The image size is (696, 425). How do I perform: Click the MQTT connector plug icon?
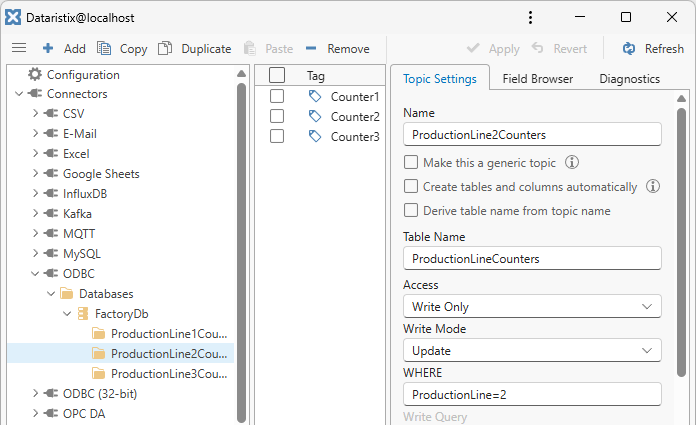pyautogui.click(x=51, y=233)
